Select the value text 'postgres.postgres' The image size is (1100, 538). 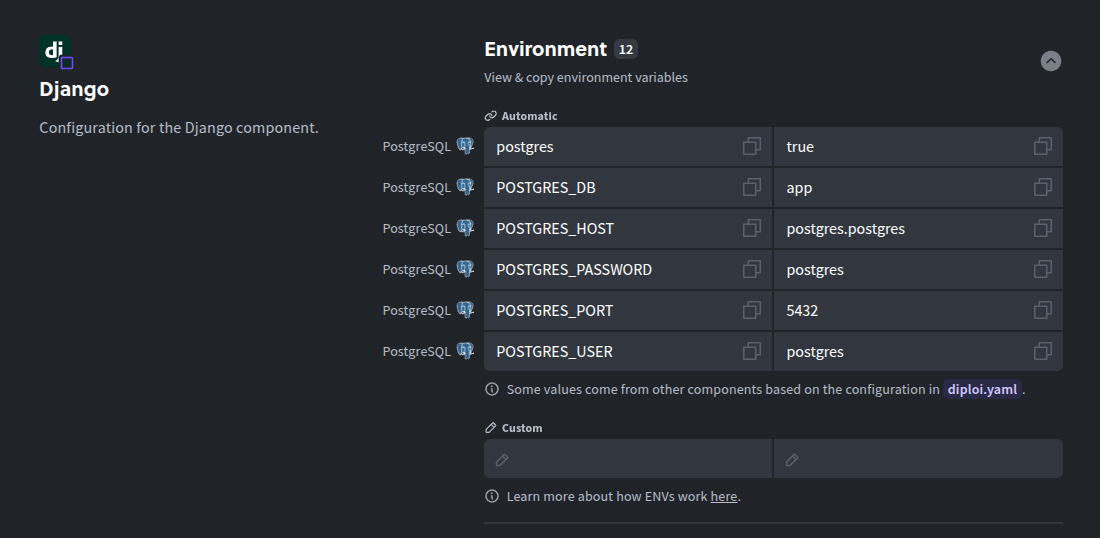845,229
